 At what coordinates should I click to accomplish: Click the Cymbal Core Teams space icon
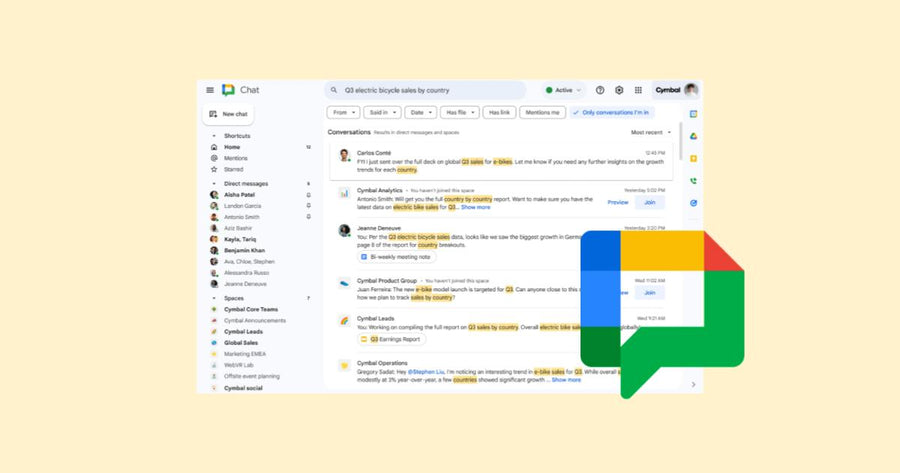[214, 309]
